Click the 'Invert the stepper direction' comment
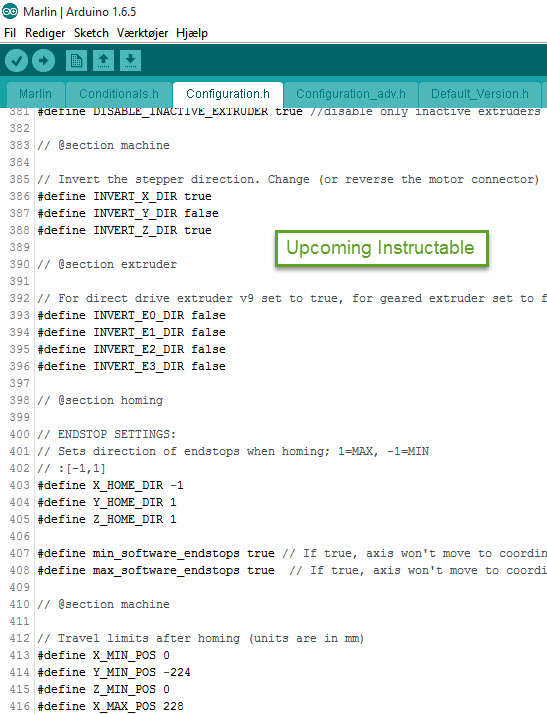Viewport: 547px width, 714px height. pyautogui.click(x=288, y=179)
